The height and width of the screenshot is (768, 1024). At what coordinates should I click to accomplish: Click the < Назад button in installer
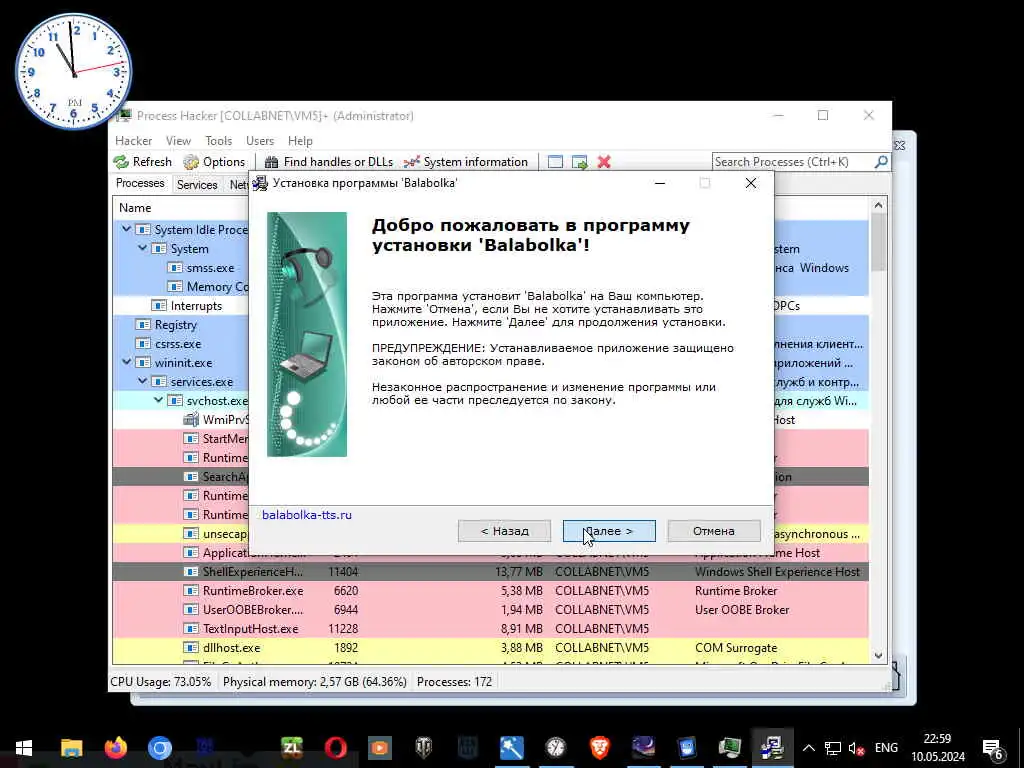(x=504, y=531)
